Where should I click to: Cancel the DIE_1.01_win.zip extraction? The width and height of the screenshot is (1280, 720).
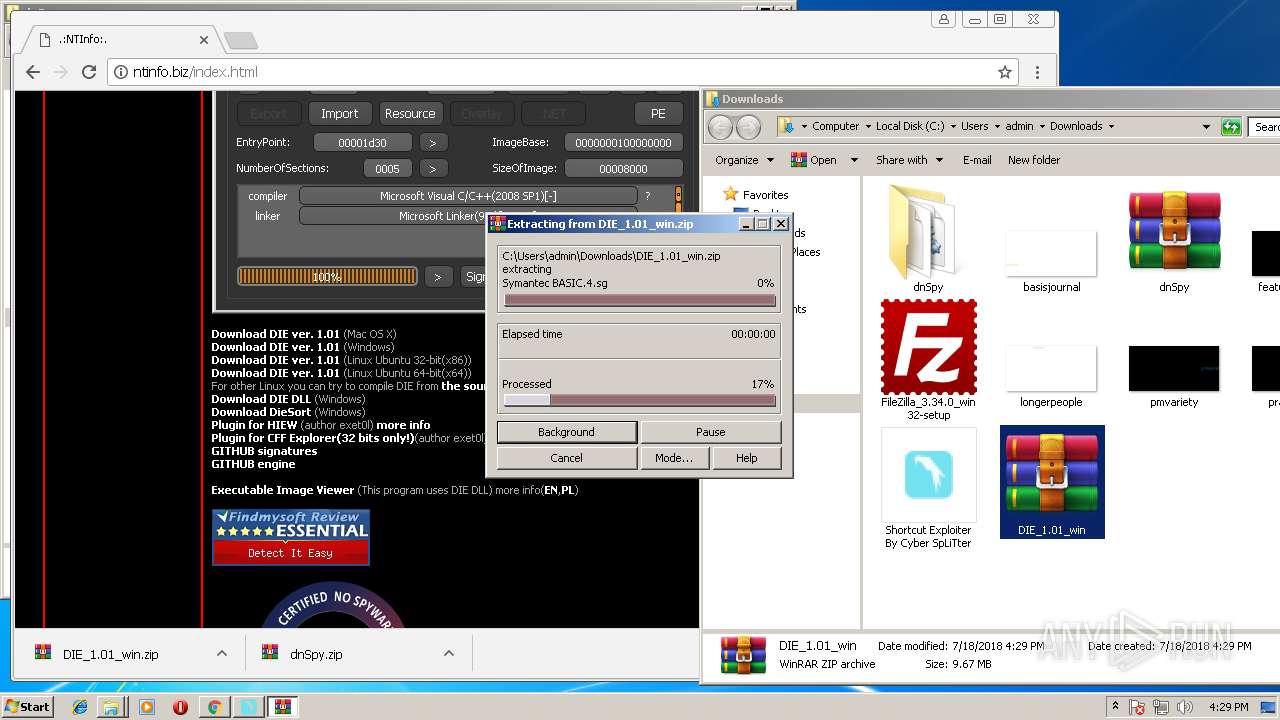pyautogui.click(x=566, y=458)
